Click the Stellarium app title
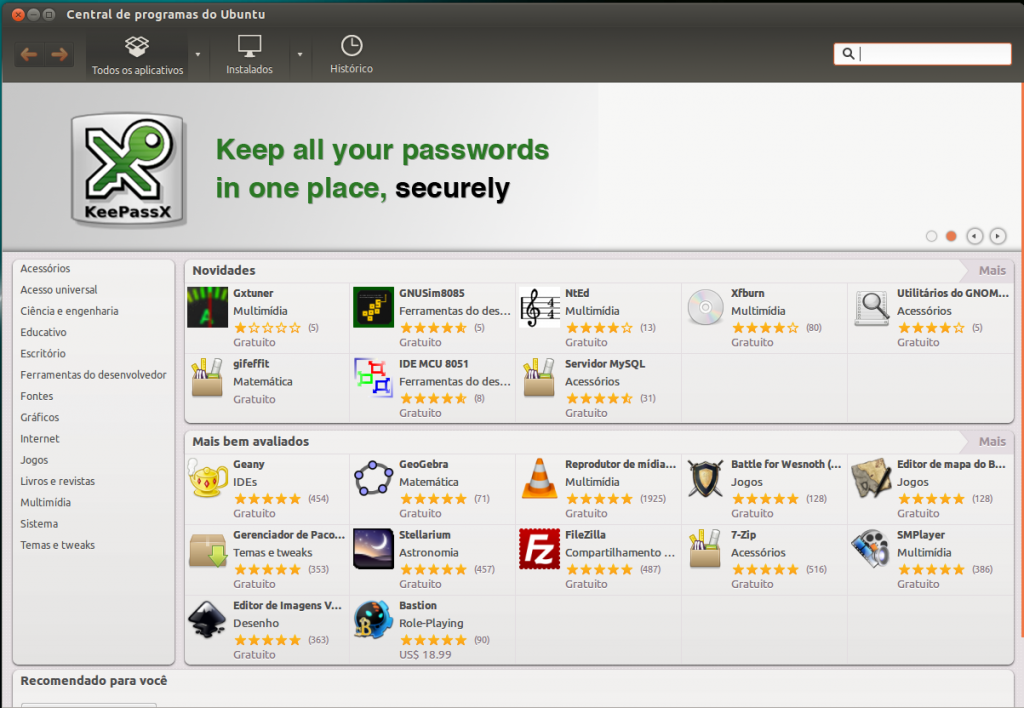Image resolution: width=1024 pixels, height=708 pixels. [x=425, y=535]
